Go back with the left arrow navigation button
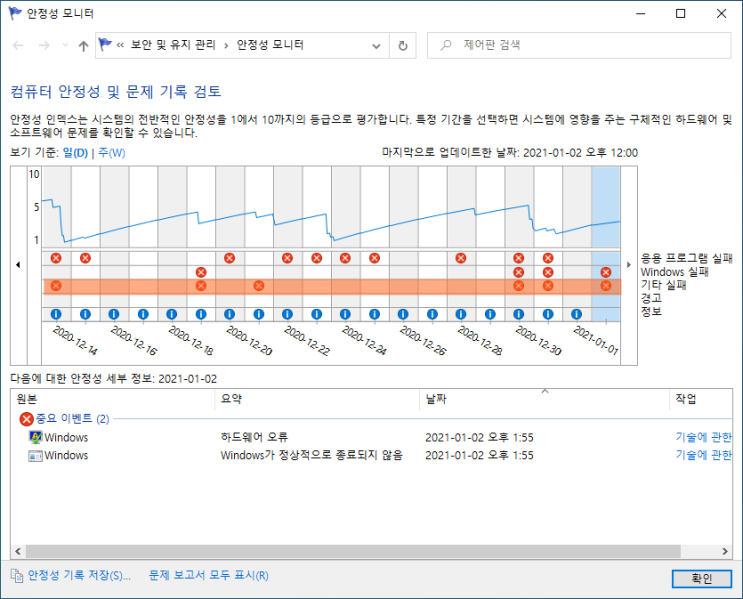 [18, 45]
